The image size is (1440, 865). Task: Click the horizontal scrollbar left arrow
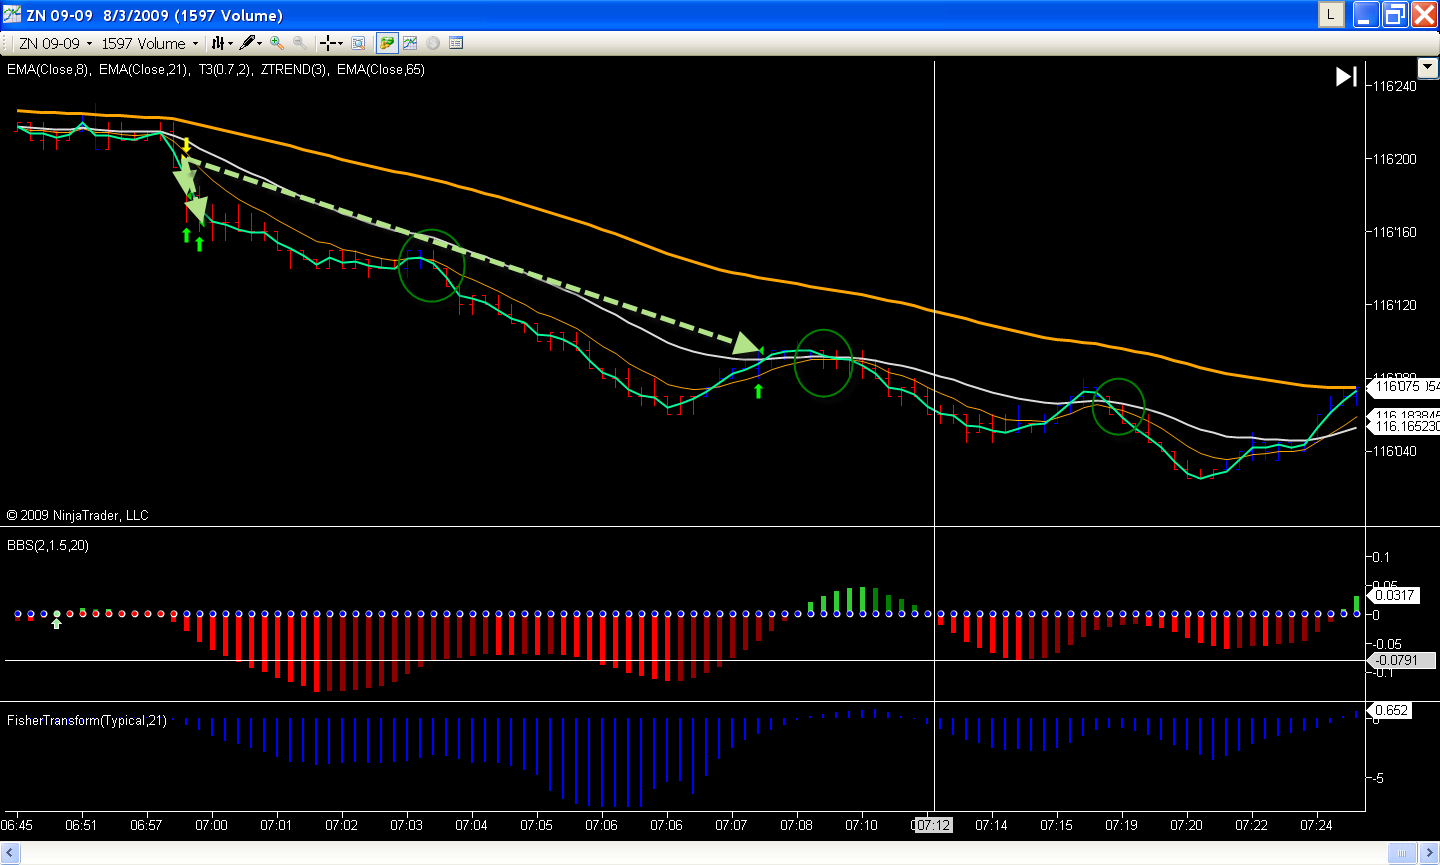11,853
